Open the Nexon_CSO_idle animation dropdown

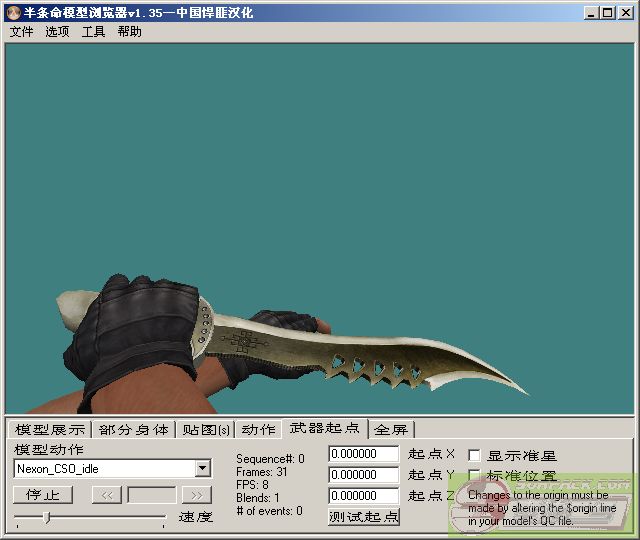click(x=203, y=468)
